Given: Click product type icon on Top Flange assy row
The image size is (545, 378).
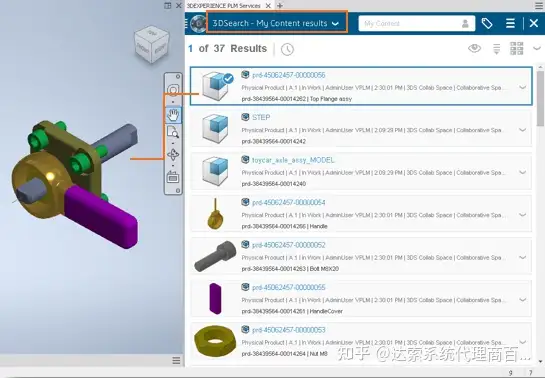Looking at the screenshot, I should [245, 74].
